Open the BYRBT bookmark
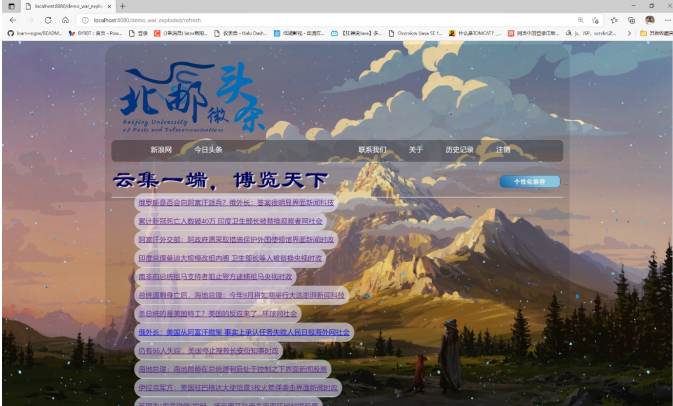The width and height of the screenshot is (673, 406). click(x=95, y=33)
